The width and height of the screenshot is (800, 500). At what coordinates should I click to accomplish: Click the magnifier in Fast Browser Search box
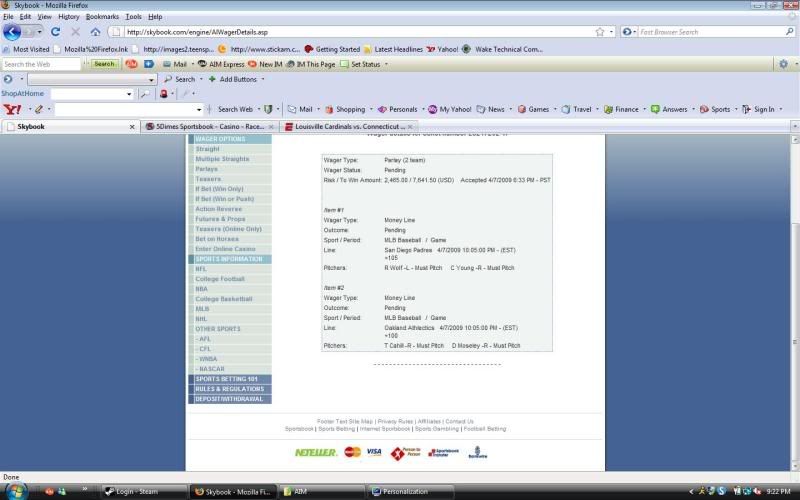[x=790, y=32]
